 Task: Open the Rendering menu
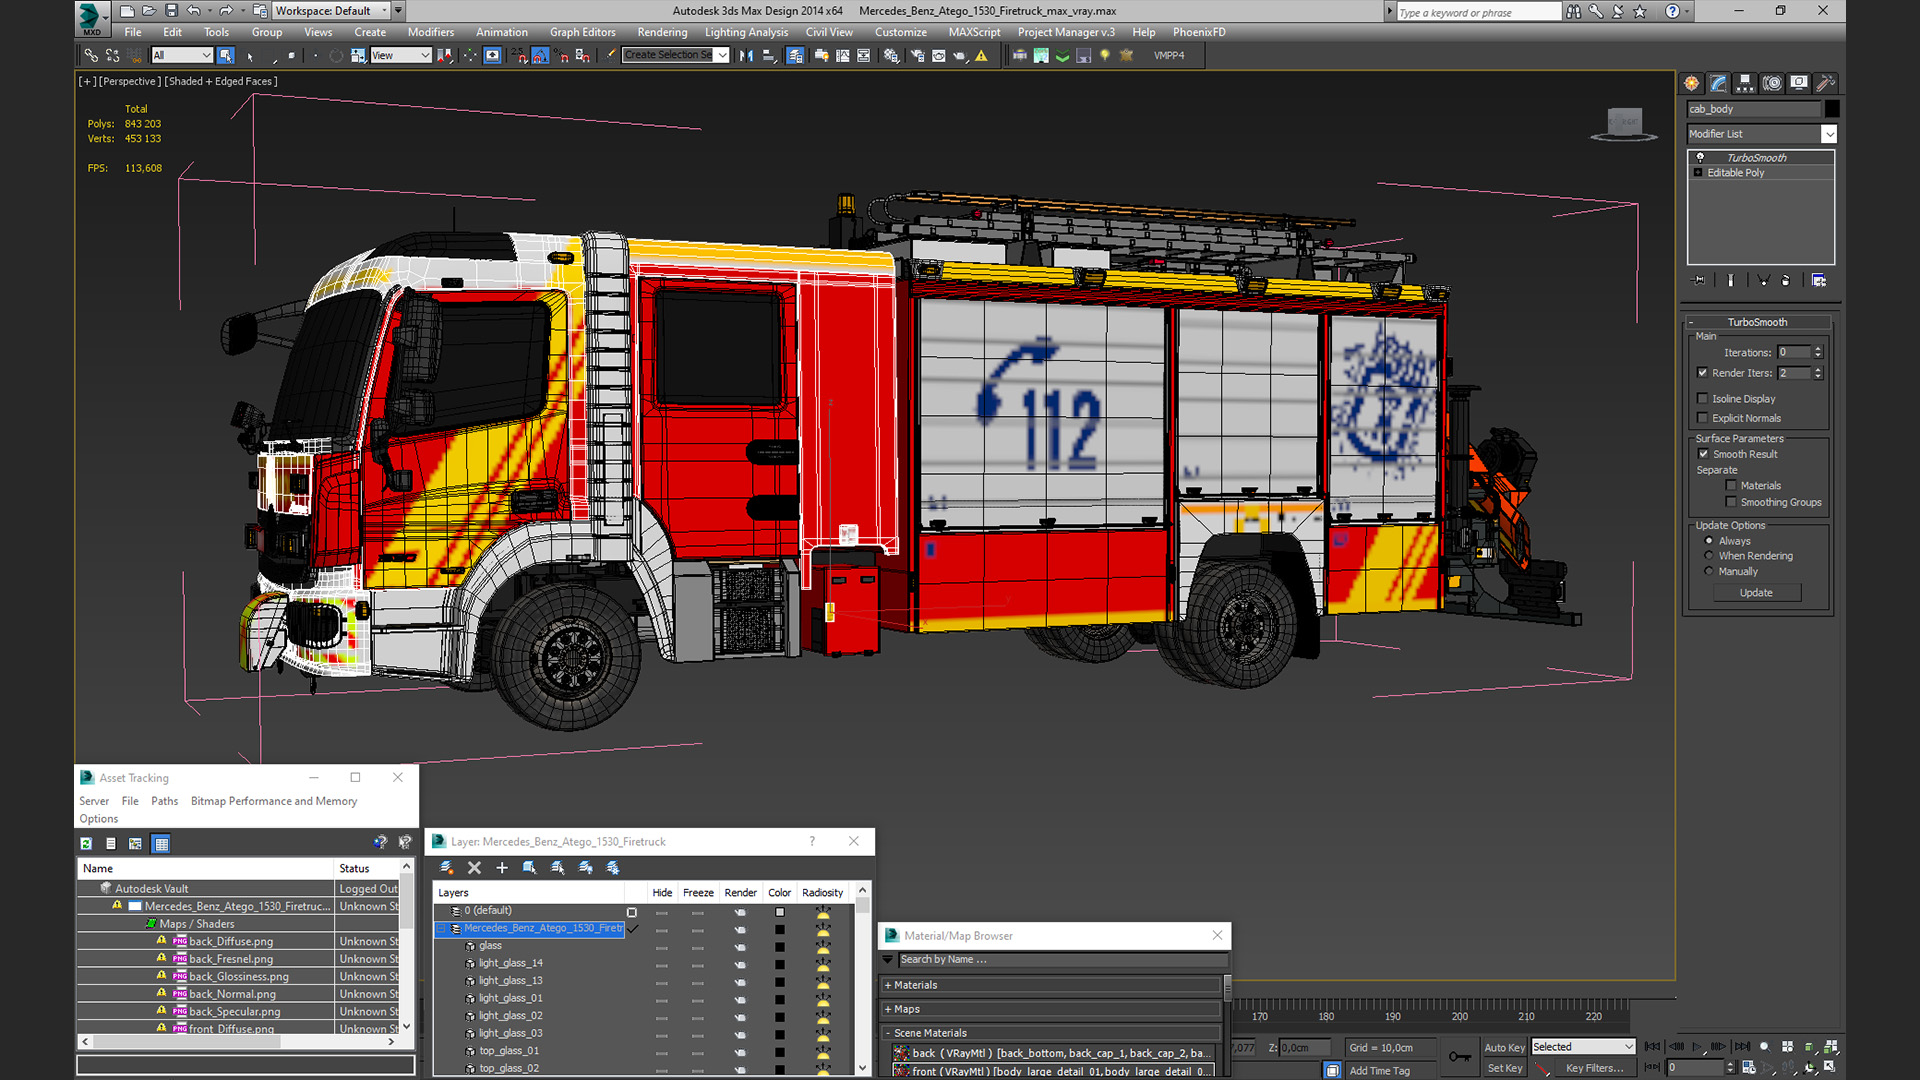coord(662,32)
